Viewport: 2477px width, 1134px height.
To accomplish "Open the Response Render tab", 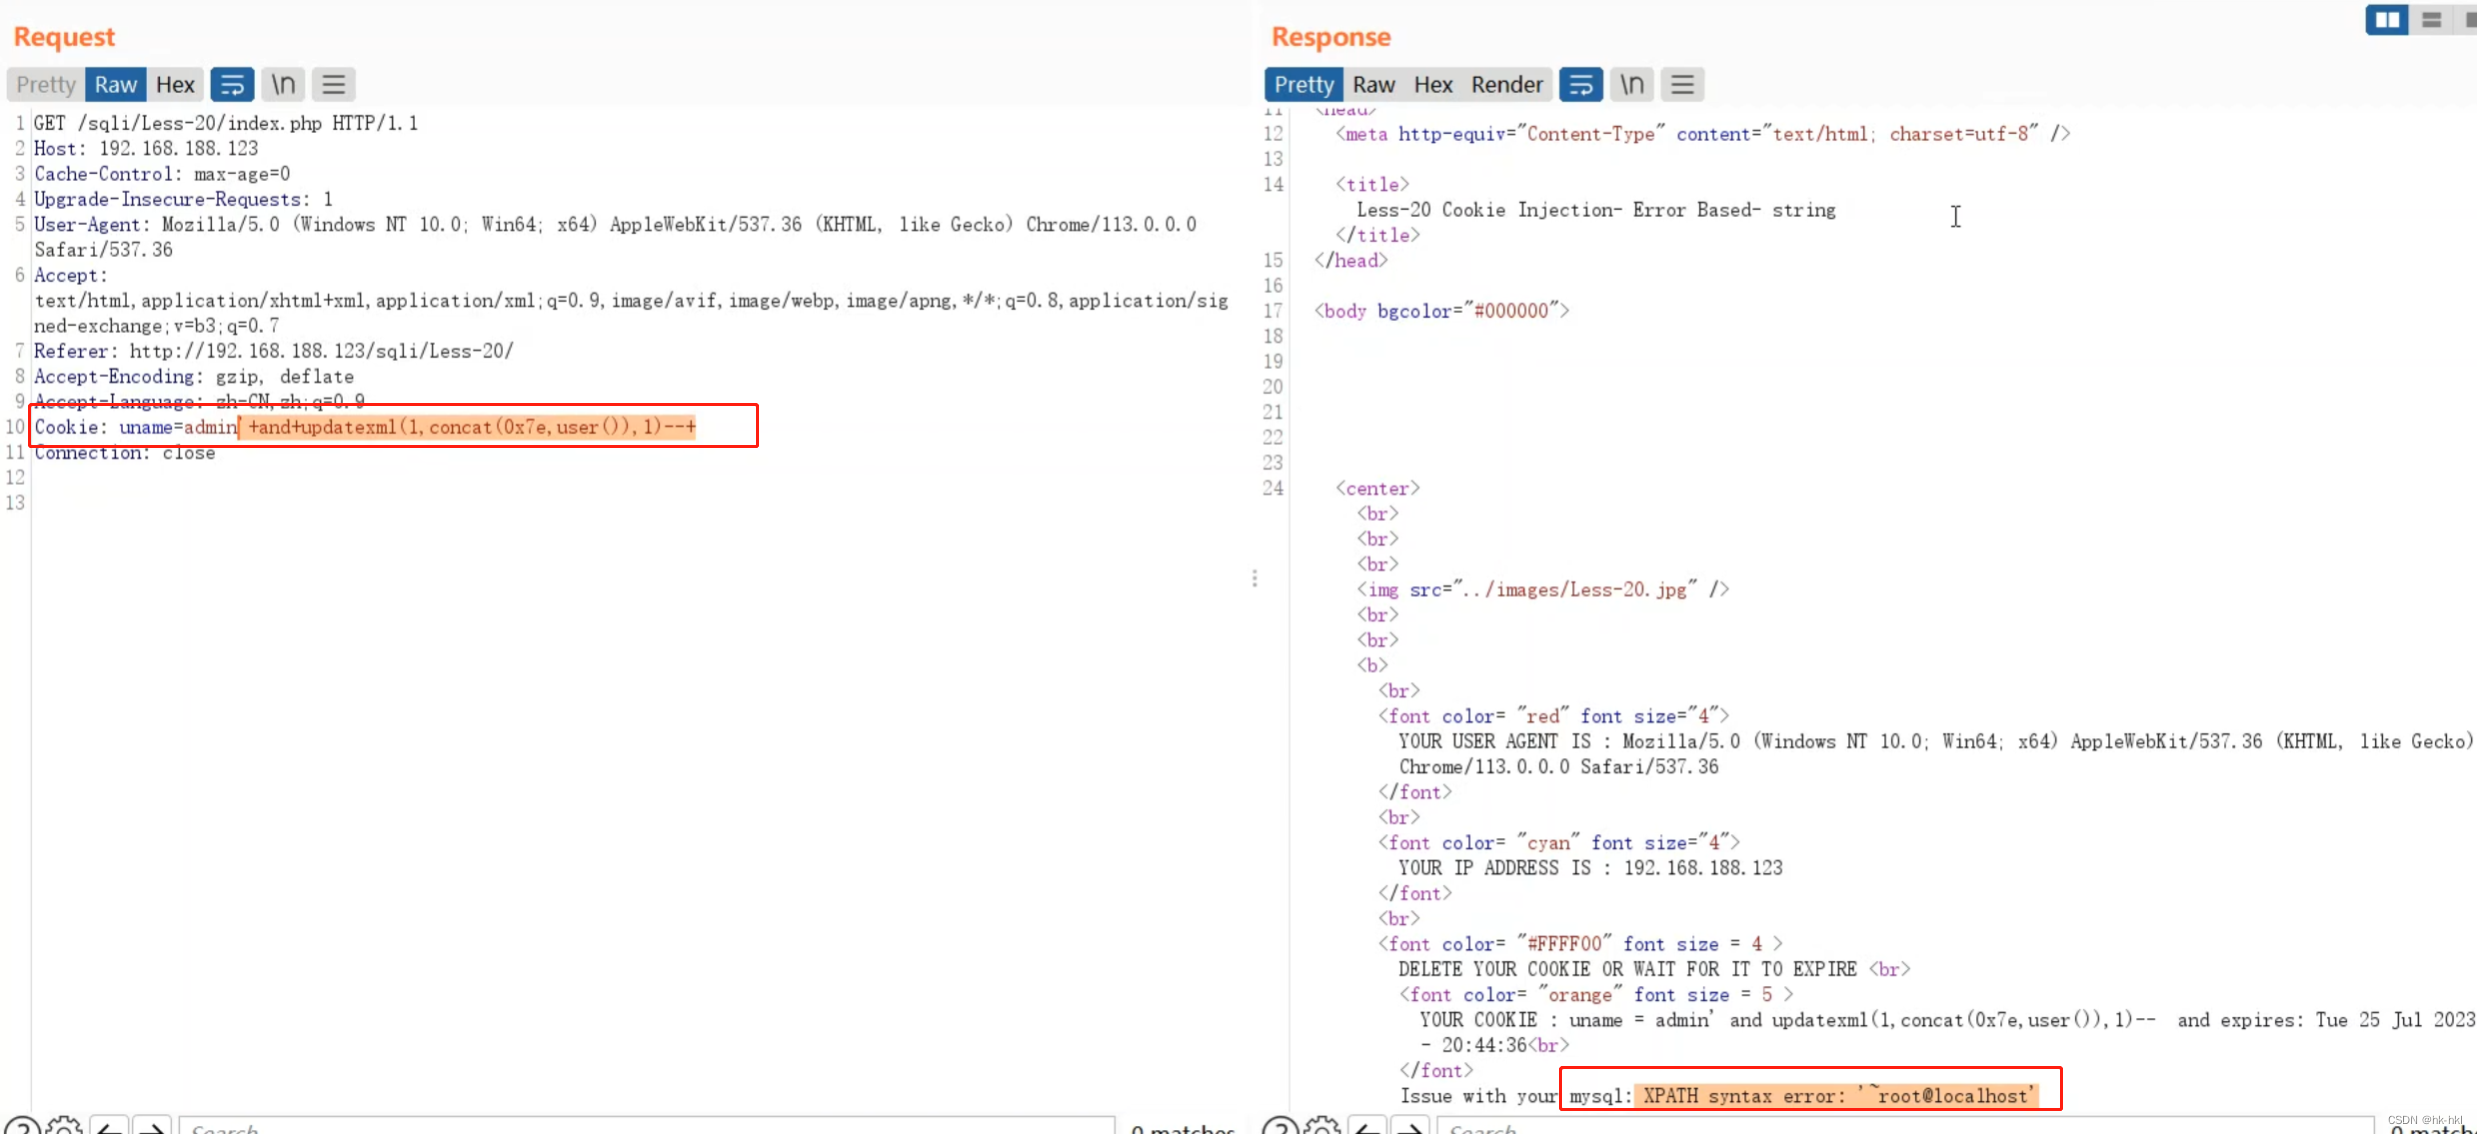I will point(1507,85).
